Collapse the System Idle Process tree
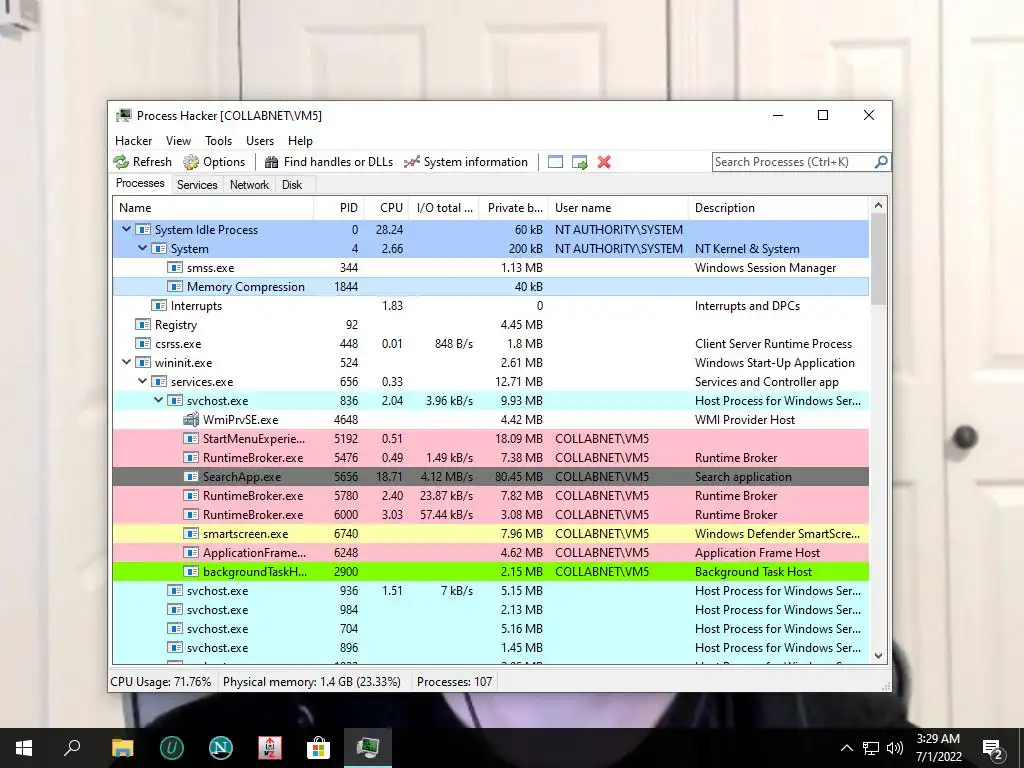 (x=126, y=229)
